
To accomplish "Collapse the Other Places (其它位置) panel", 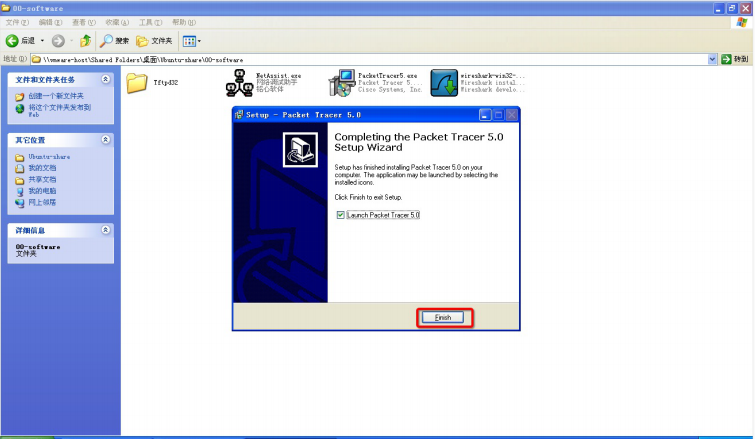I will click(x=105, y=140).
